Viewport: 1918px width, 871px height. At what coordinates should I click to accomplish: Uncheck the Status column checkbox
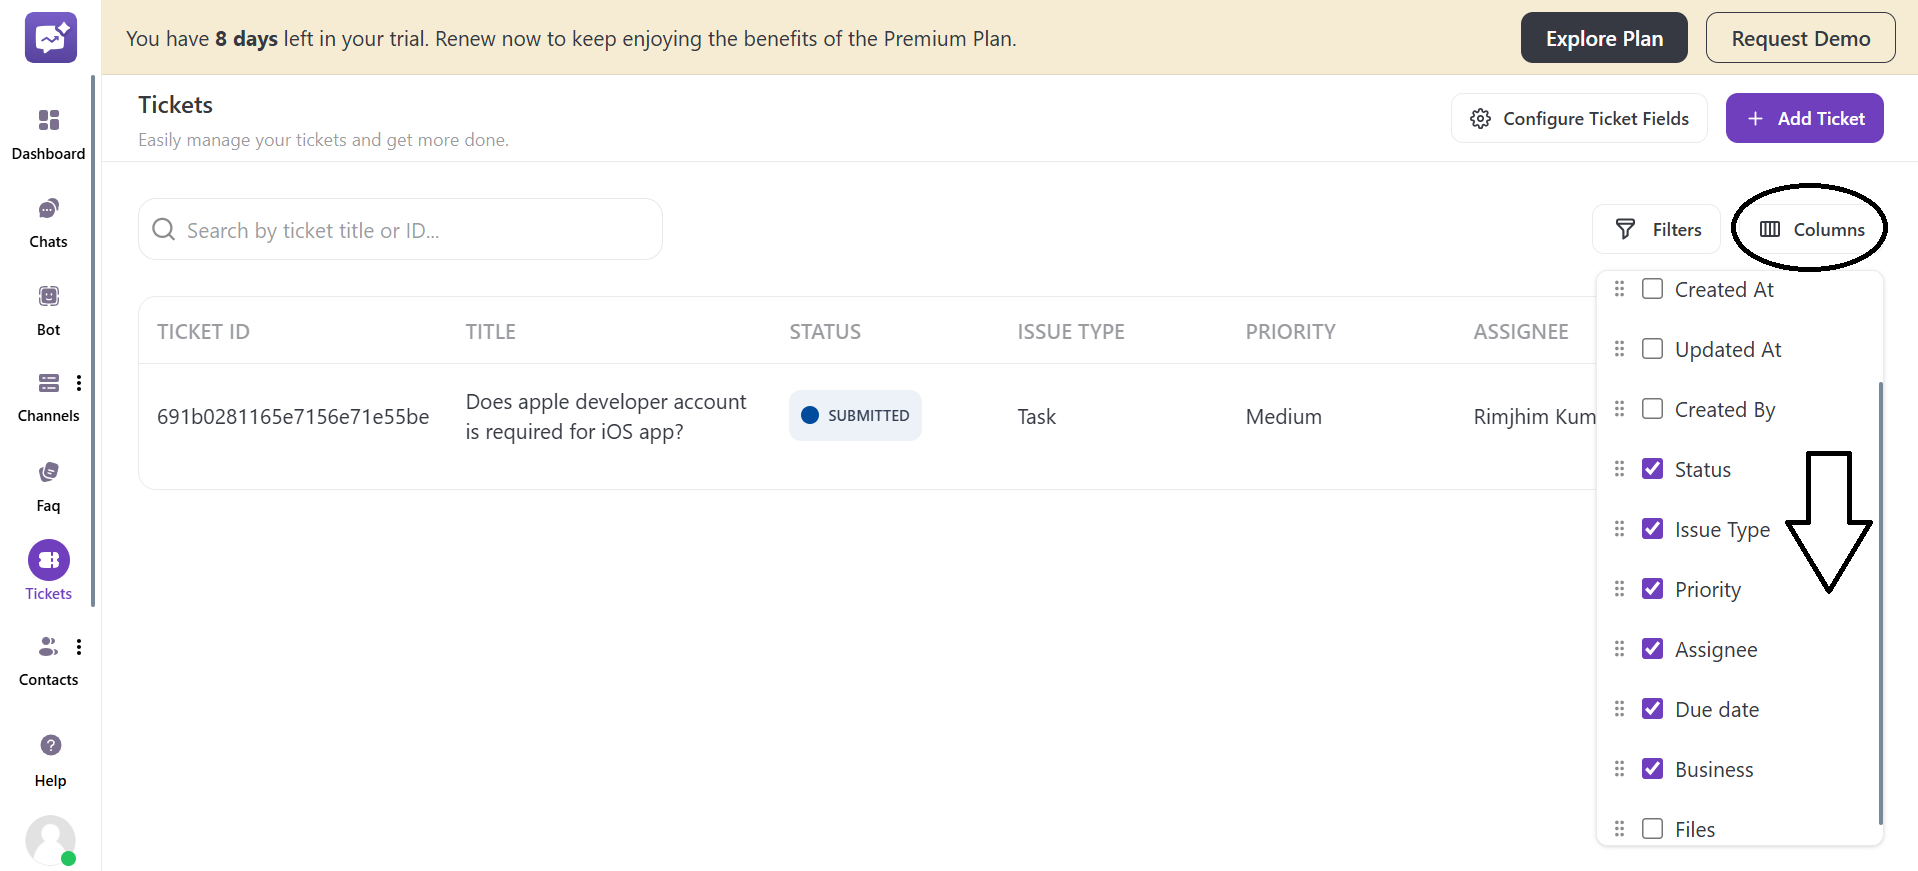1653,469
